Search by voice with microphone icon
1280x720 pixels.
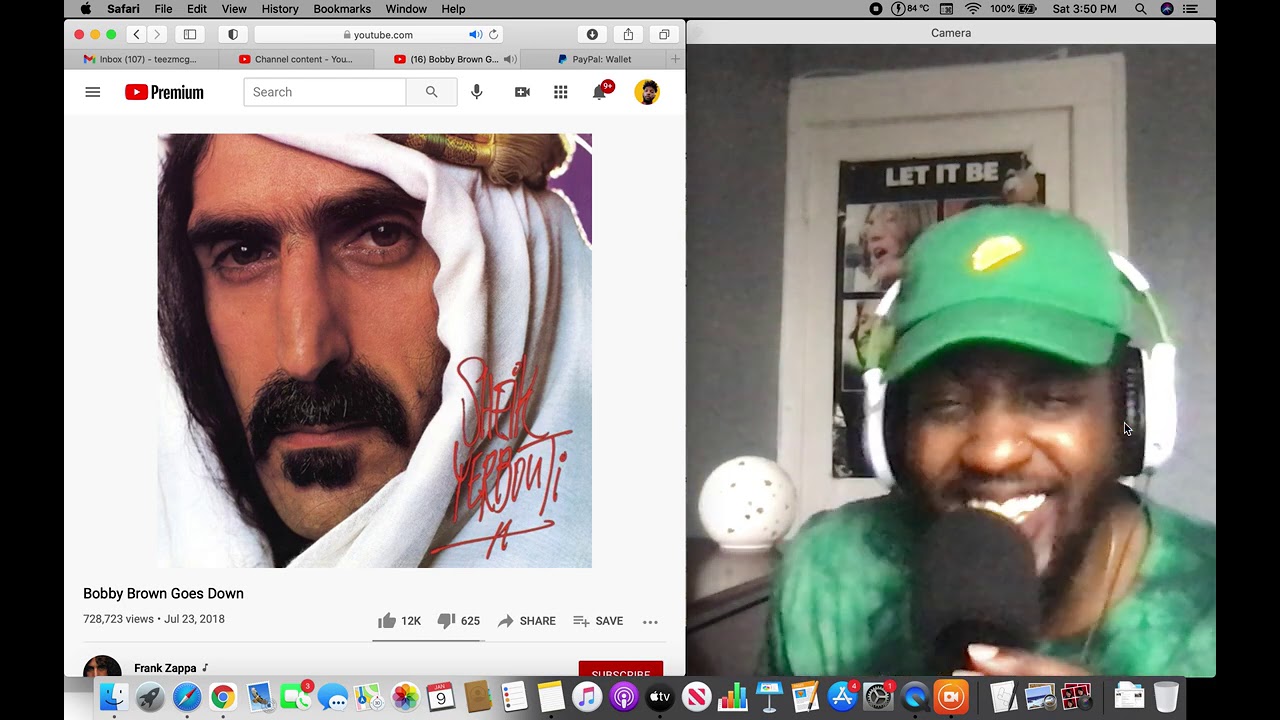pyautogui.click(x=477, y=92)
